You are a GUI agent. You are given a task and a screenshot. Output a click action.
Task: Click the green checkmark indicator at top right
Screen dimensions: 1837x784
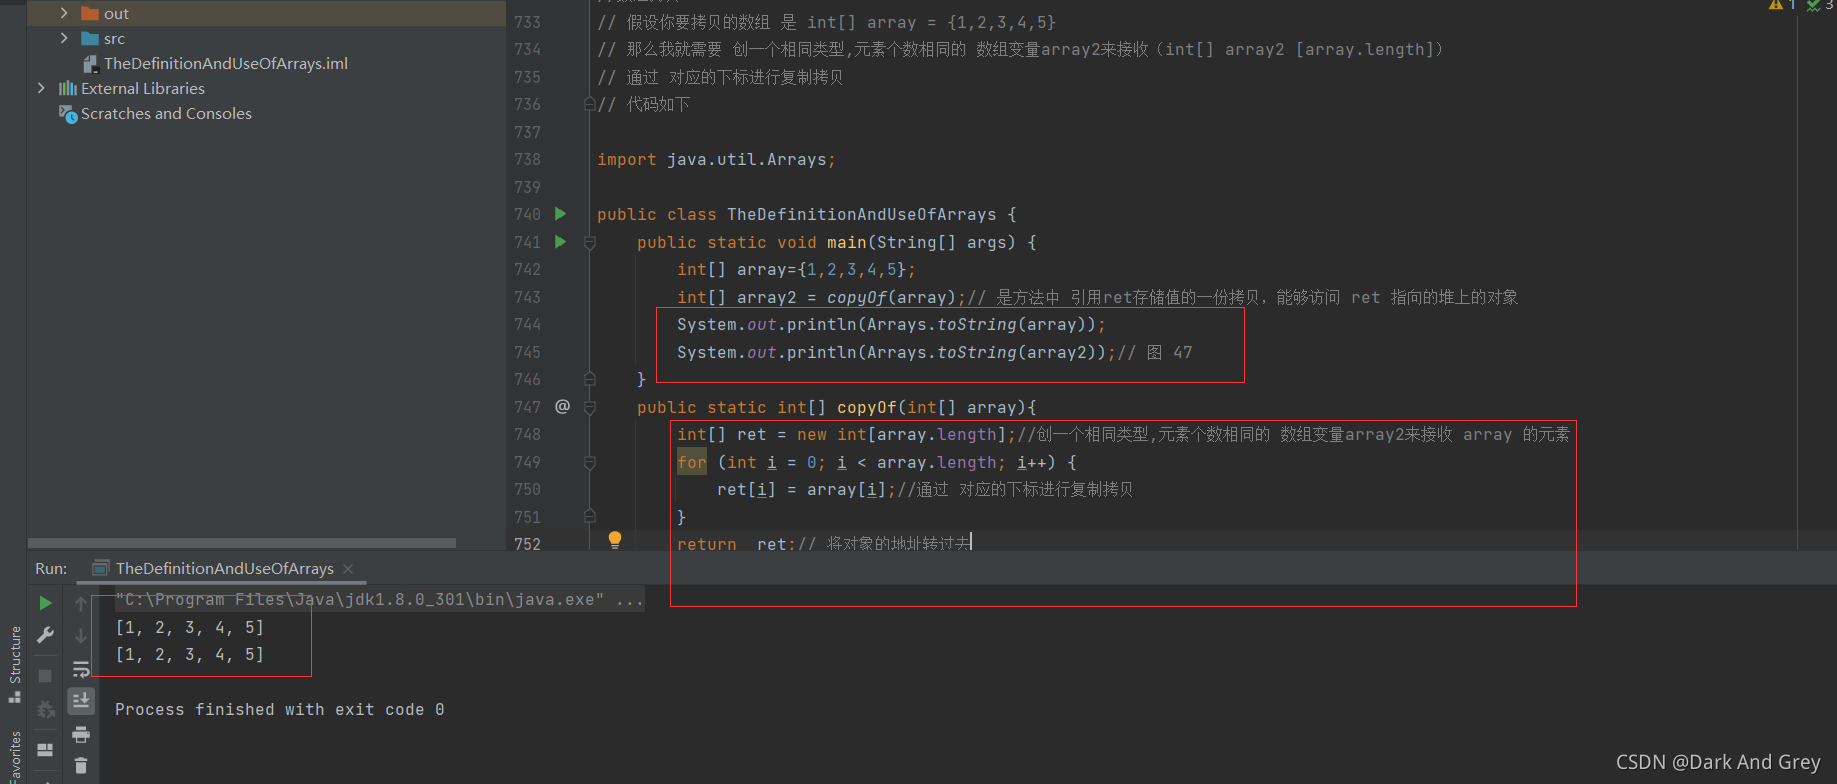[x=1813, y=5]
